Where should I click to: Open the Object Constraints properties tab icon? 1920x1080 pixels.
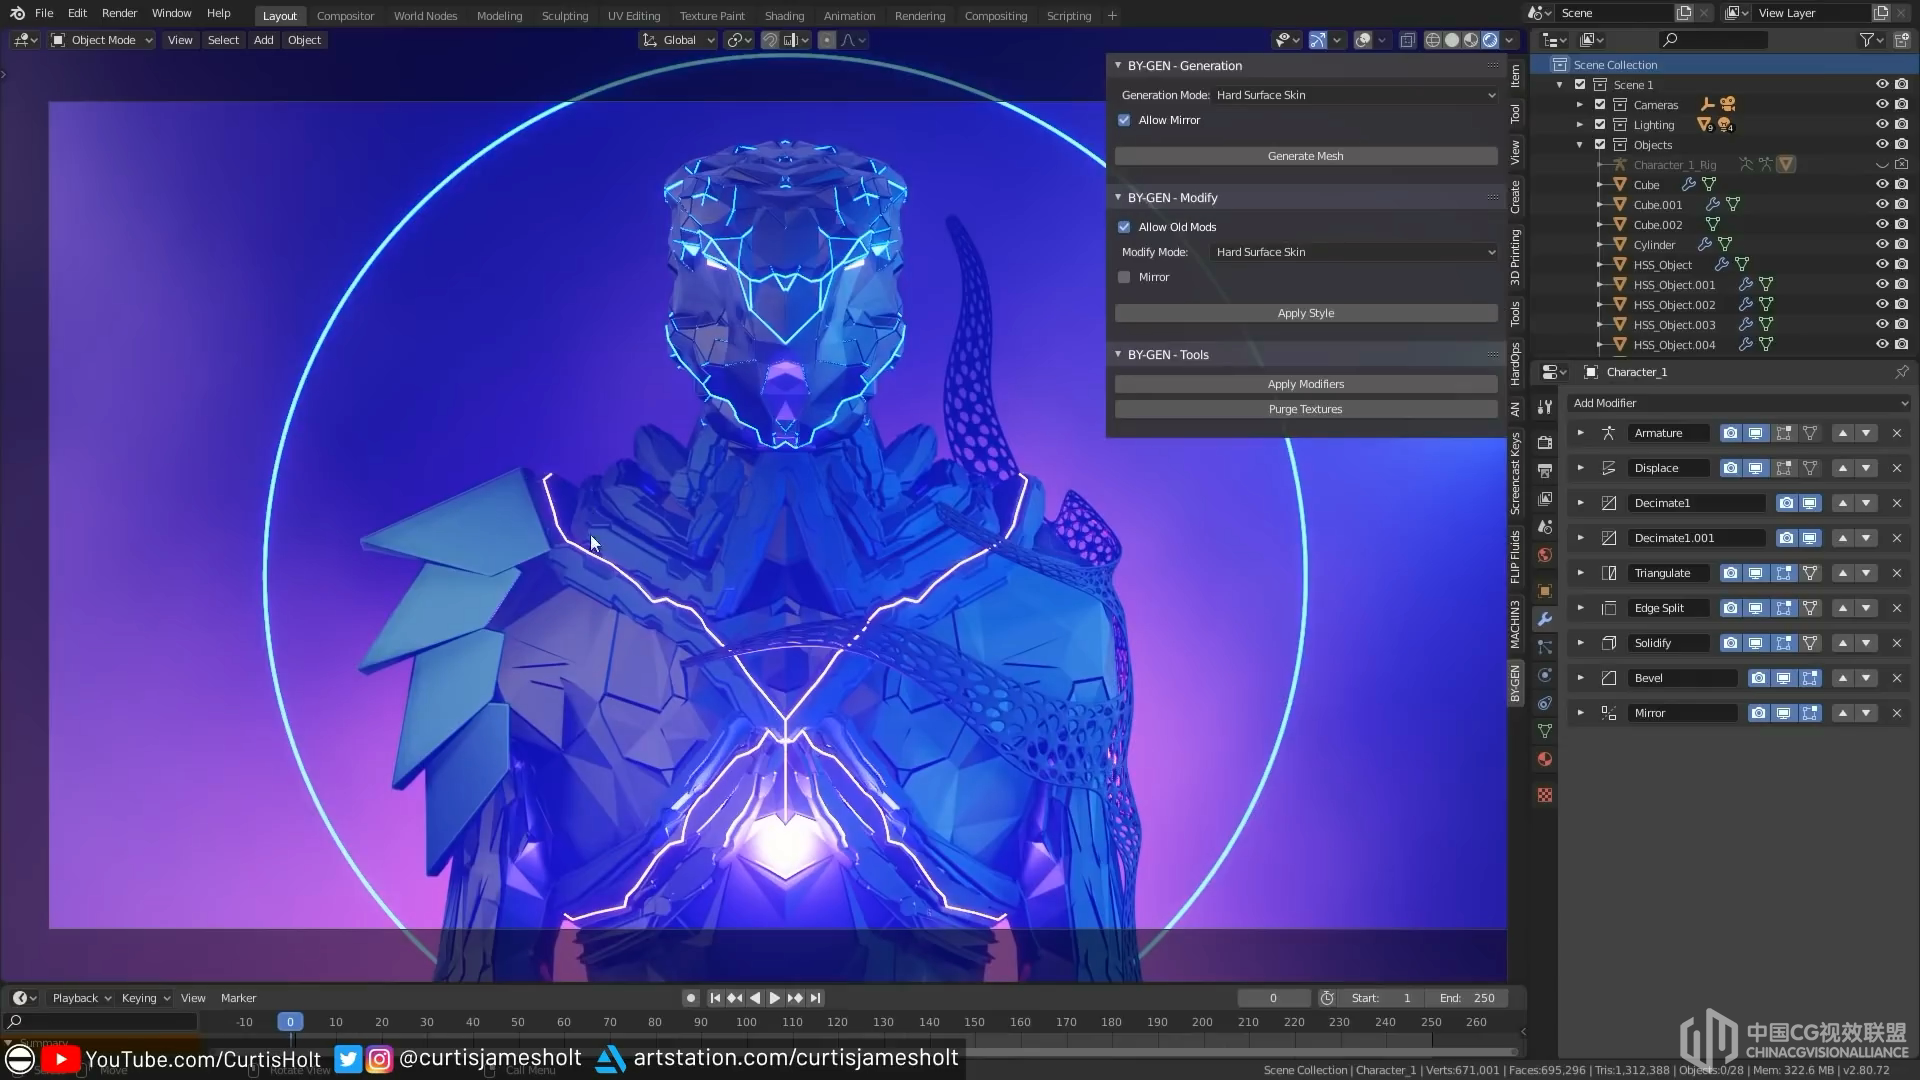click(x=1545, y=703)
